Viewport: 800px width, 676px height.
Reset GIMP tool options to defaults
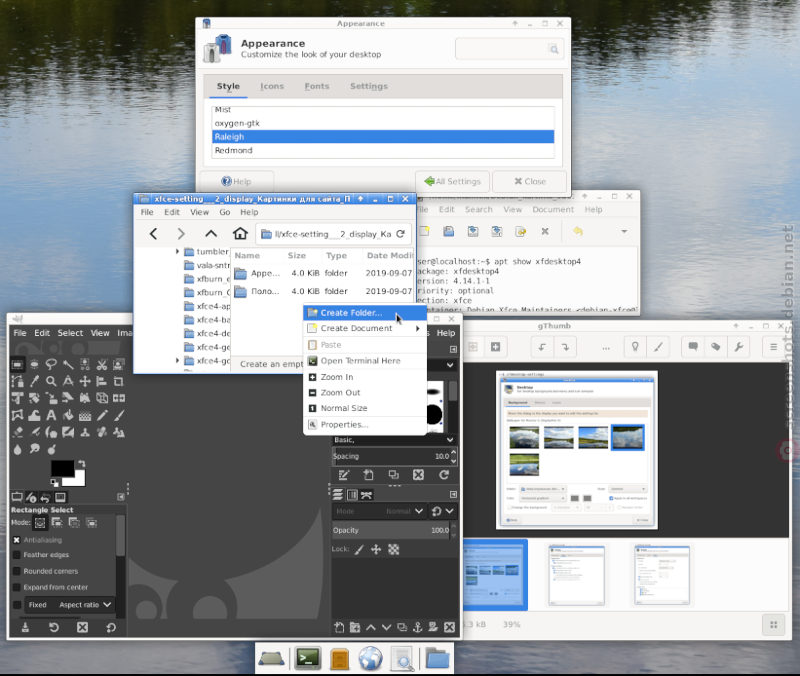coord(111,628)
